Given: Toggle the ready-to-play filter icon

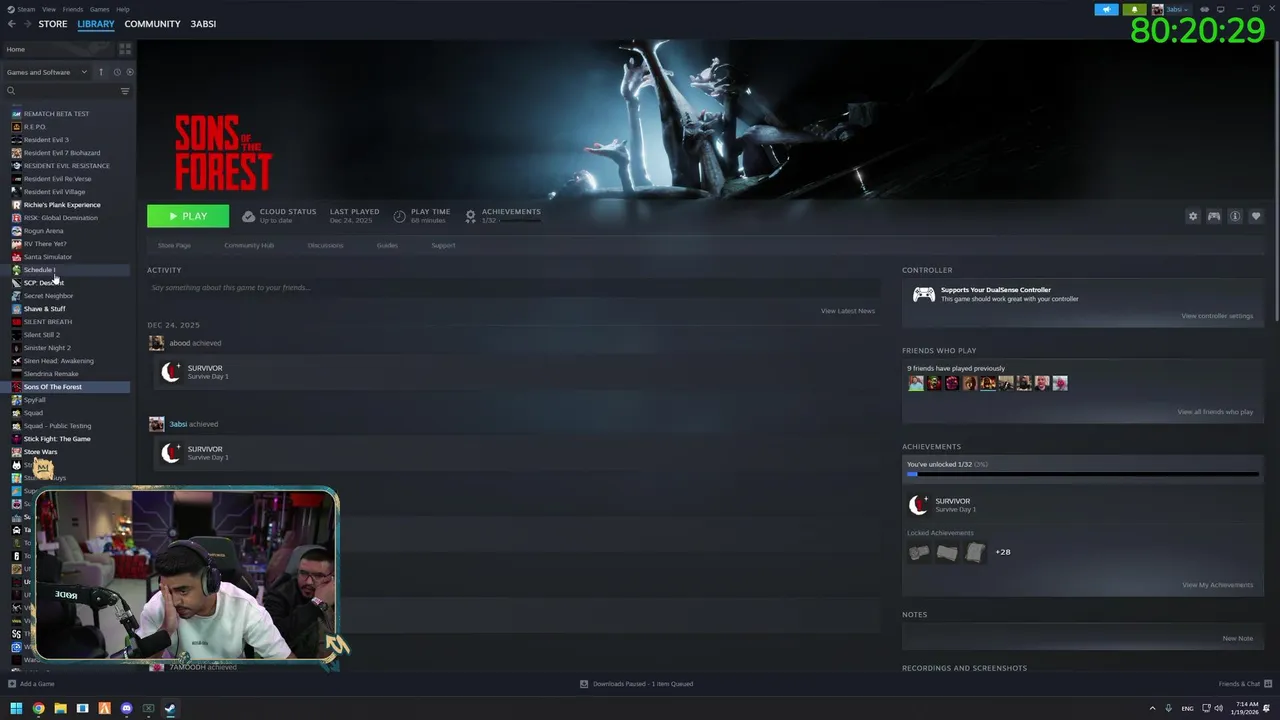Looking at the screenshot, I should (130, 72).
